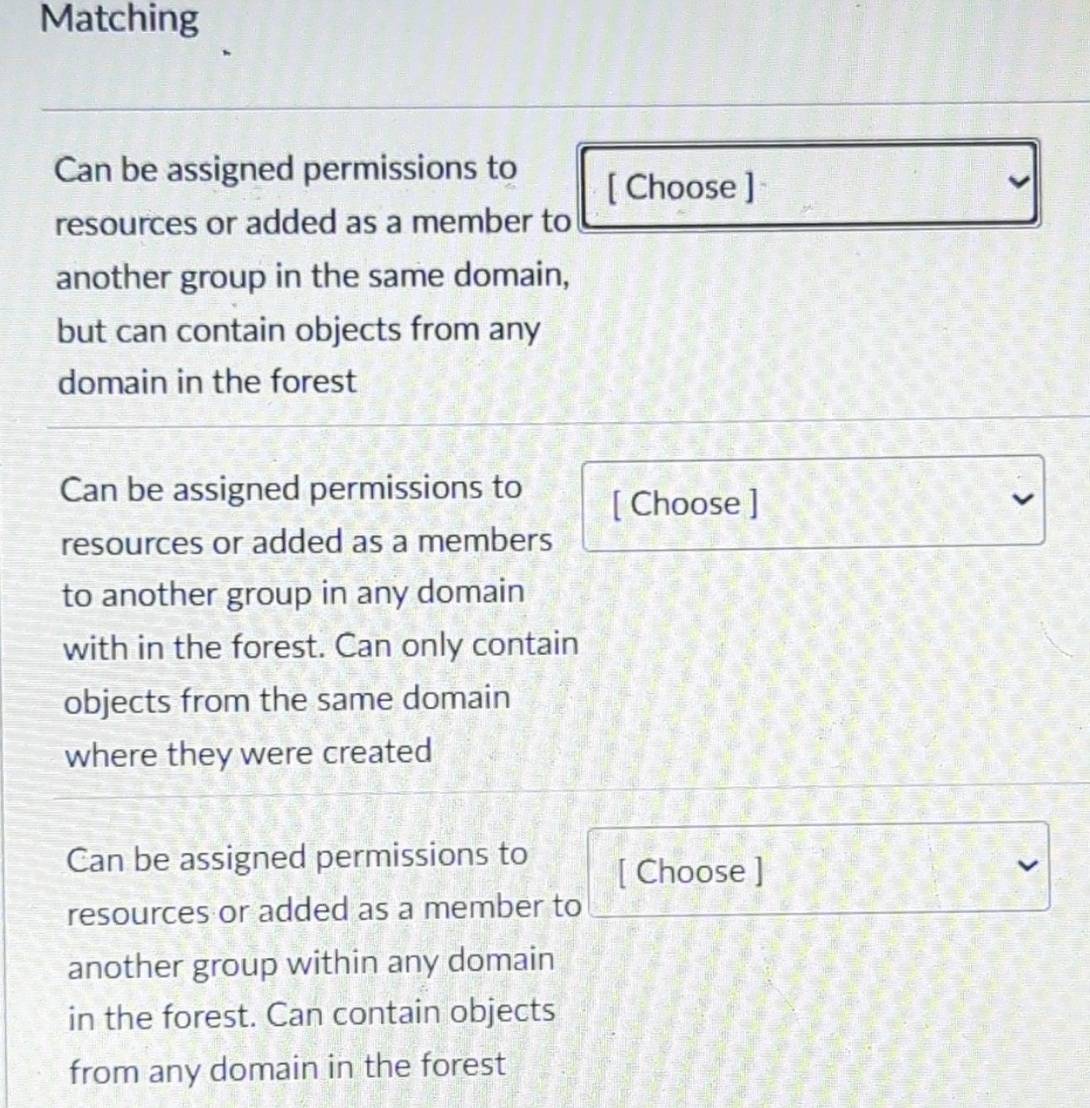Click the '[ Choose ]' placeholder in the third dropdown
Viewport: 1090px width, 1108px height.
pos(690,871)
